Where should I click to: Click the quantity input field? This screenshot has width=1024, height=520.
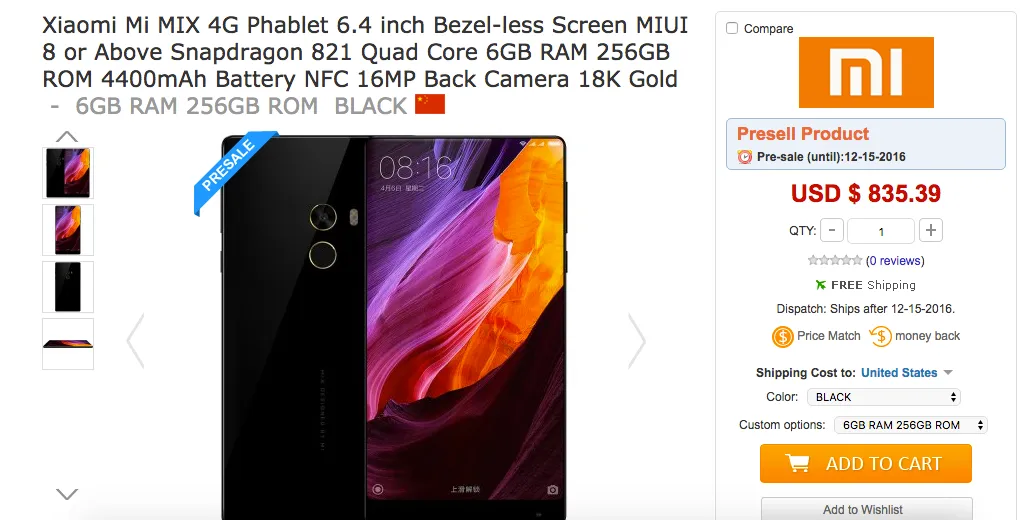881,231
